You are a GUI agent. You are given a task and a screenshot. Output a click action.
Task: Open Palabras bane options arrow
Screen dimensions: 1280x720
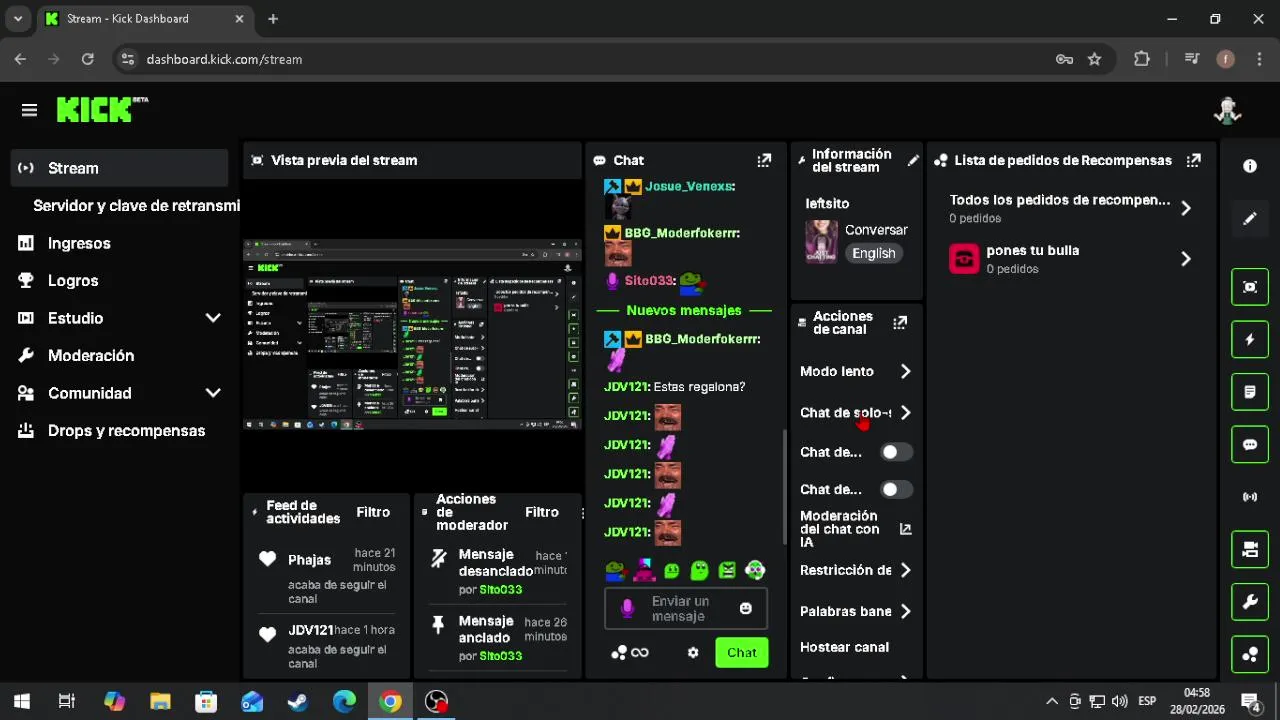click(x=905, y=611)
